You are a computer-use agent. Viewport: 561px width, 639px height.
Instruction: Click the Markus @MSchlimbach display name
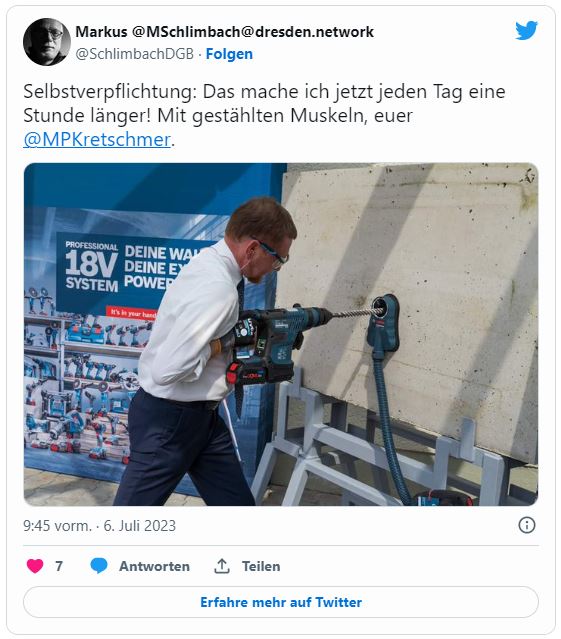[x=224, y=32]
